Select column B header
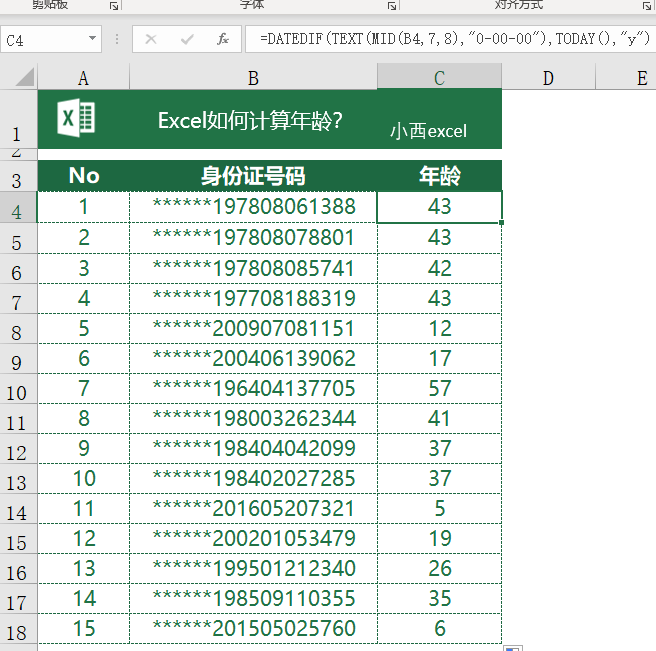Viewport: 656px width, 651px height. pyautogui.click(x=253, y=78)
